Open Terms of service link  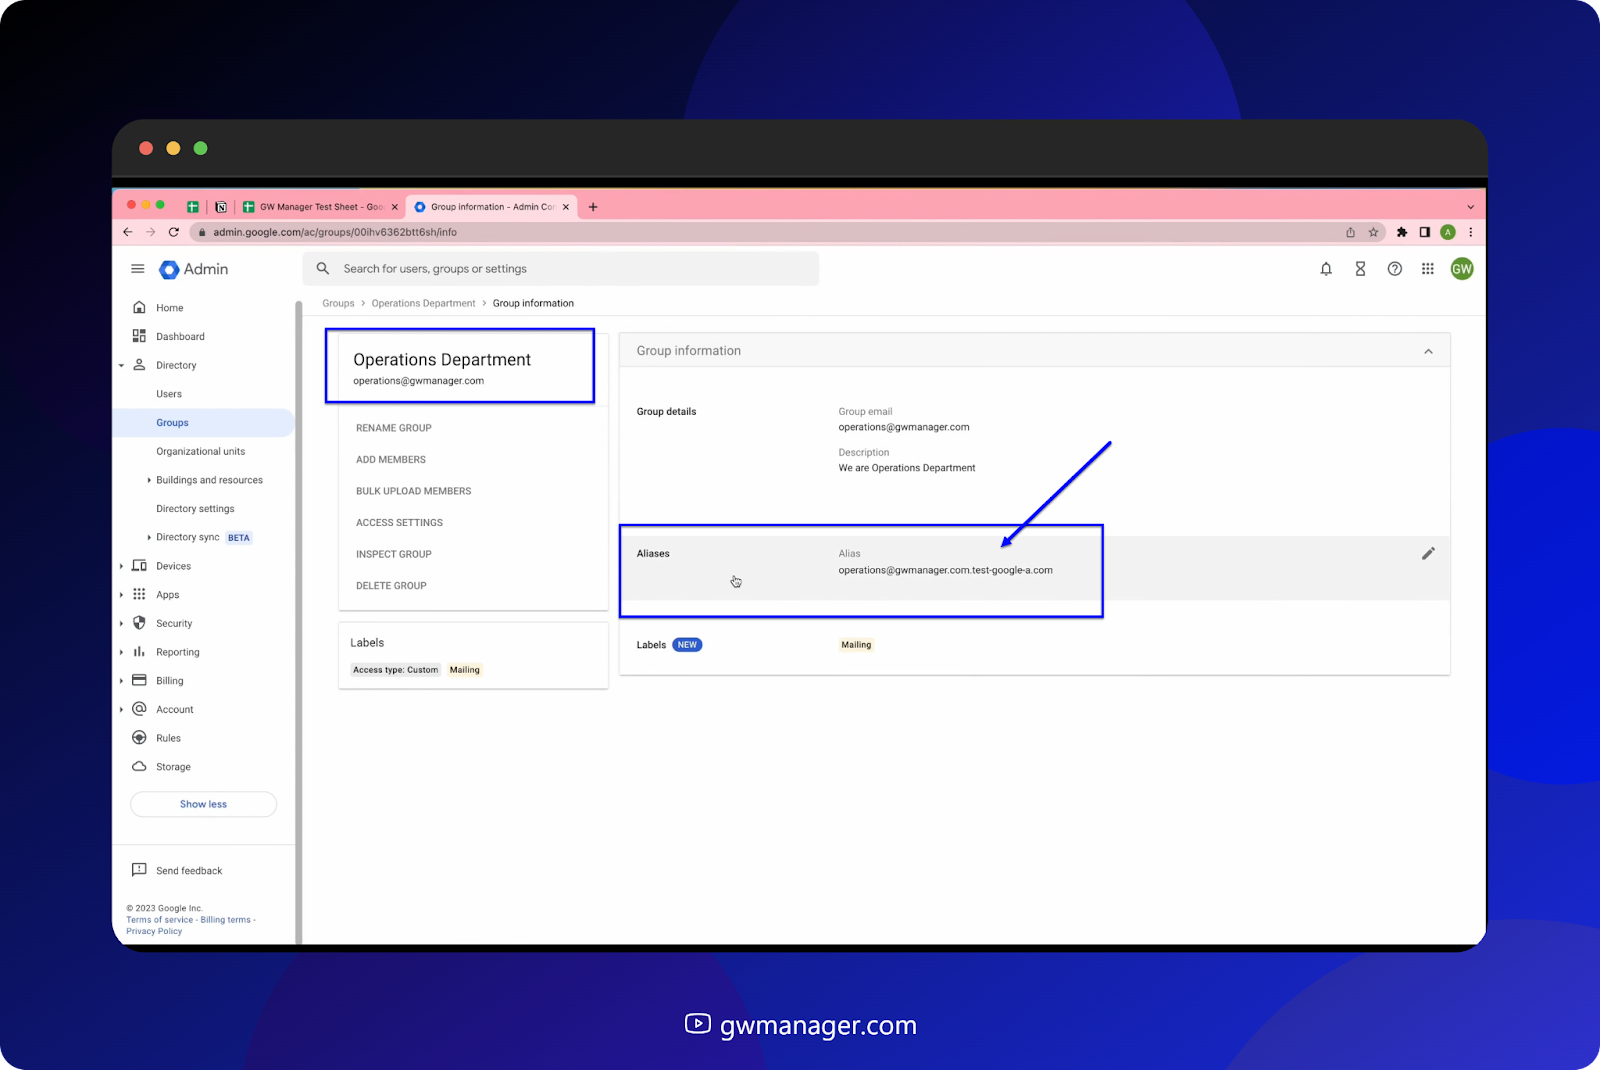159,920
